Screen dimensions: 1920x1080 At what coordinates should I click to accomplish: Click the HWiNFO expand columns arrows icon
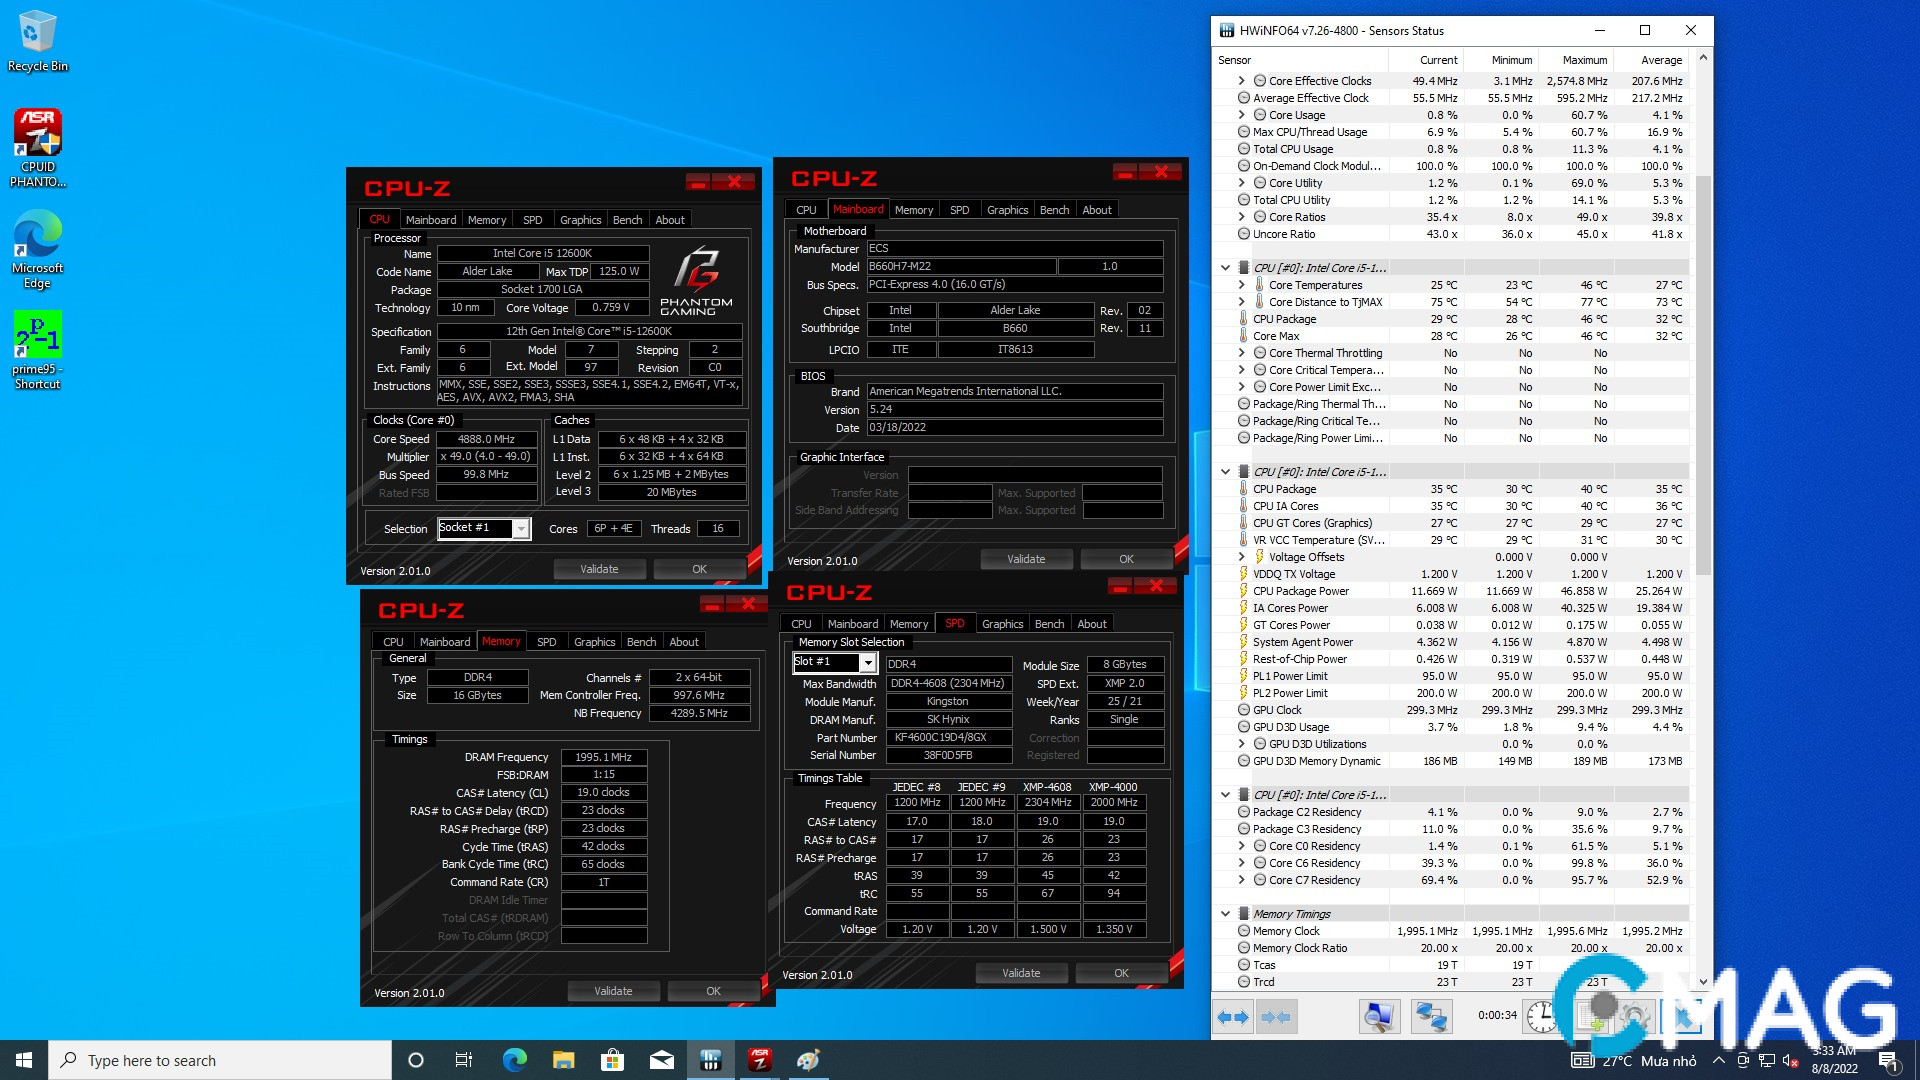1233,1017
